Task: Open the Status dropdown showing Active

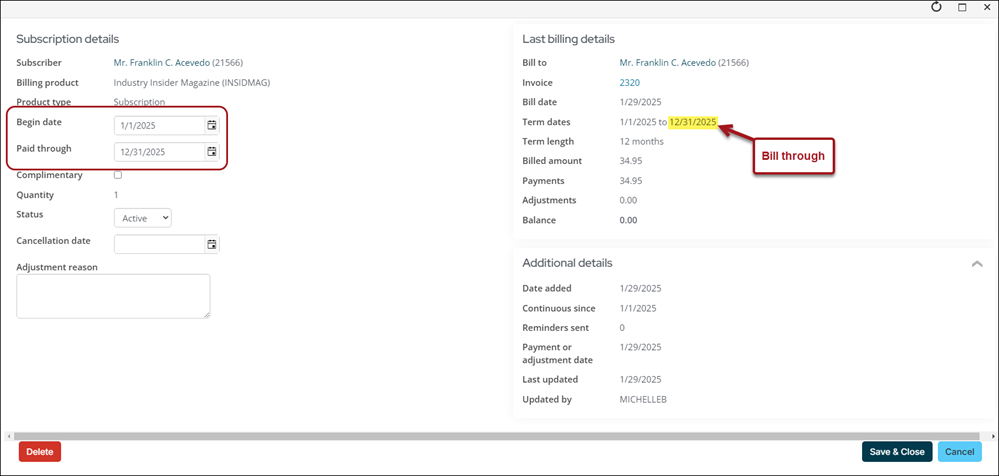Action: 142,218
